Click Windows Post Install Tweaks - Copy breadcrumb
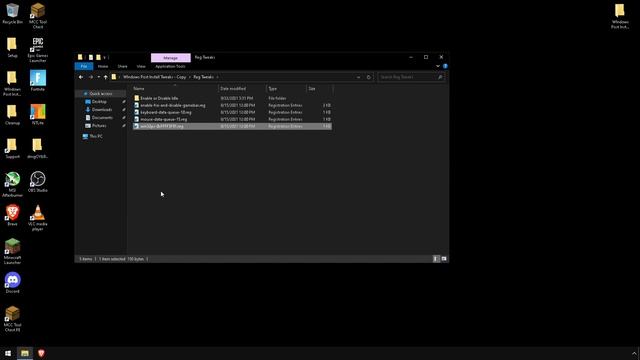The image size is (640, 360). click(154, 77)
